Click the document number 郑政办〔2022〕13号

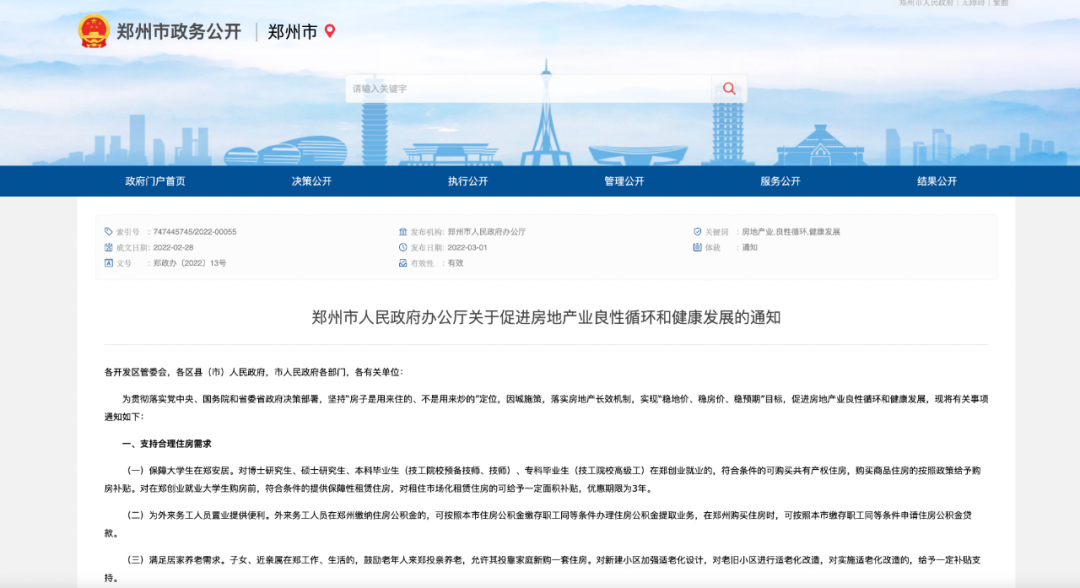tap(189, 263)
